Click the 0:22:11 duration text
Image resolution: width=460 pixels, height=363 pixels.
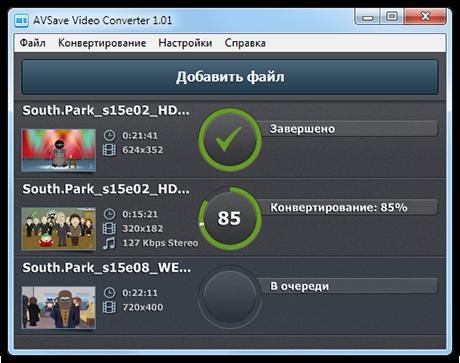click(x=140, y=293)
